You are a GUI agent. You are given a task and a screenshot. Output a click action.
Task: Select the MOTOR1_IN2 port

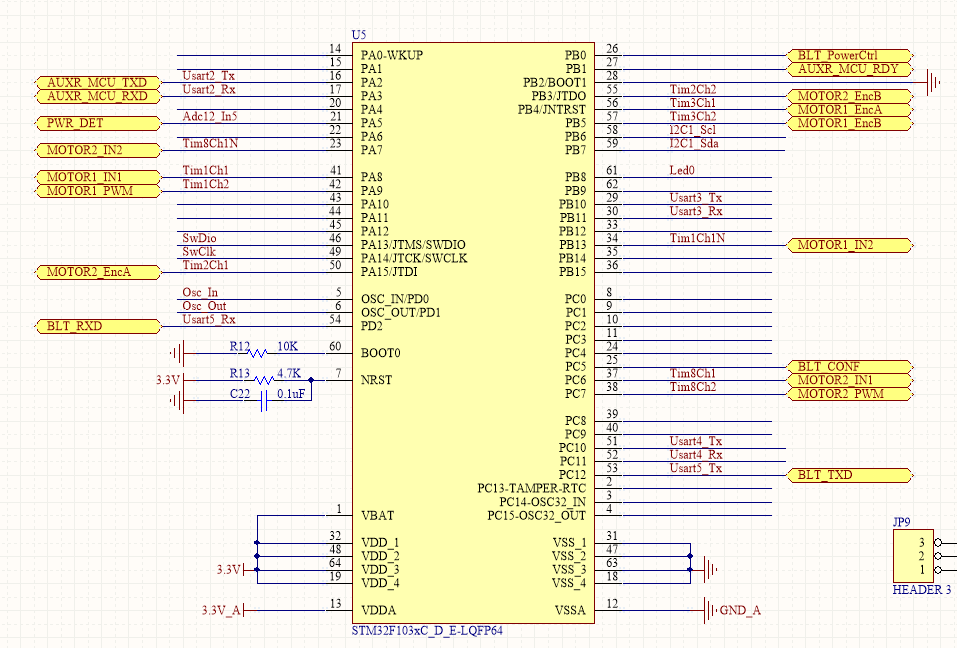click(850, 245)
